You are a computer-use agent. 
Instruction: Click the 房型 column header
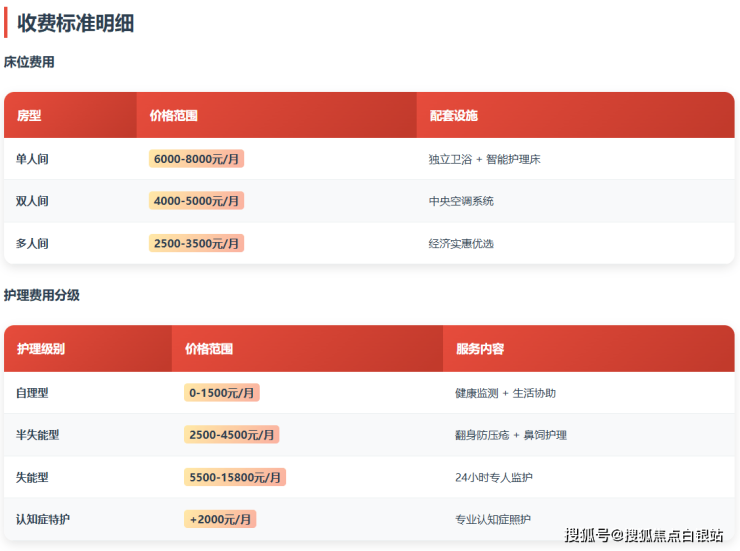[x=29, y=116]
